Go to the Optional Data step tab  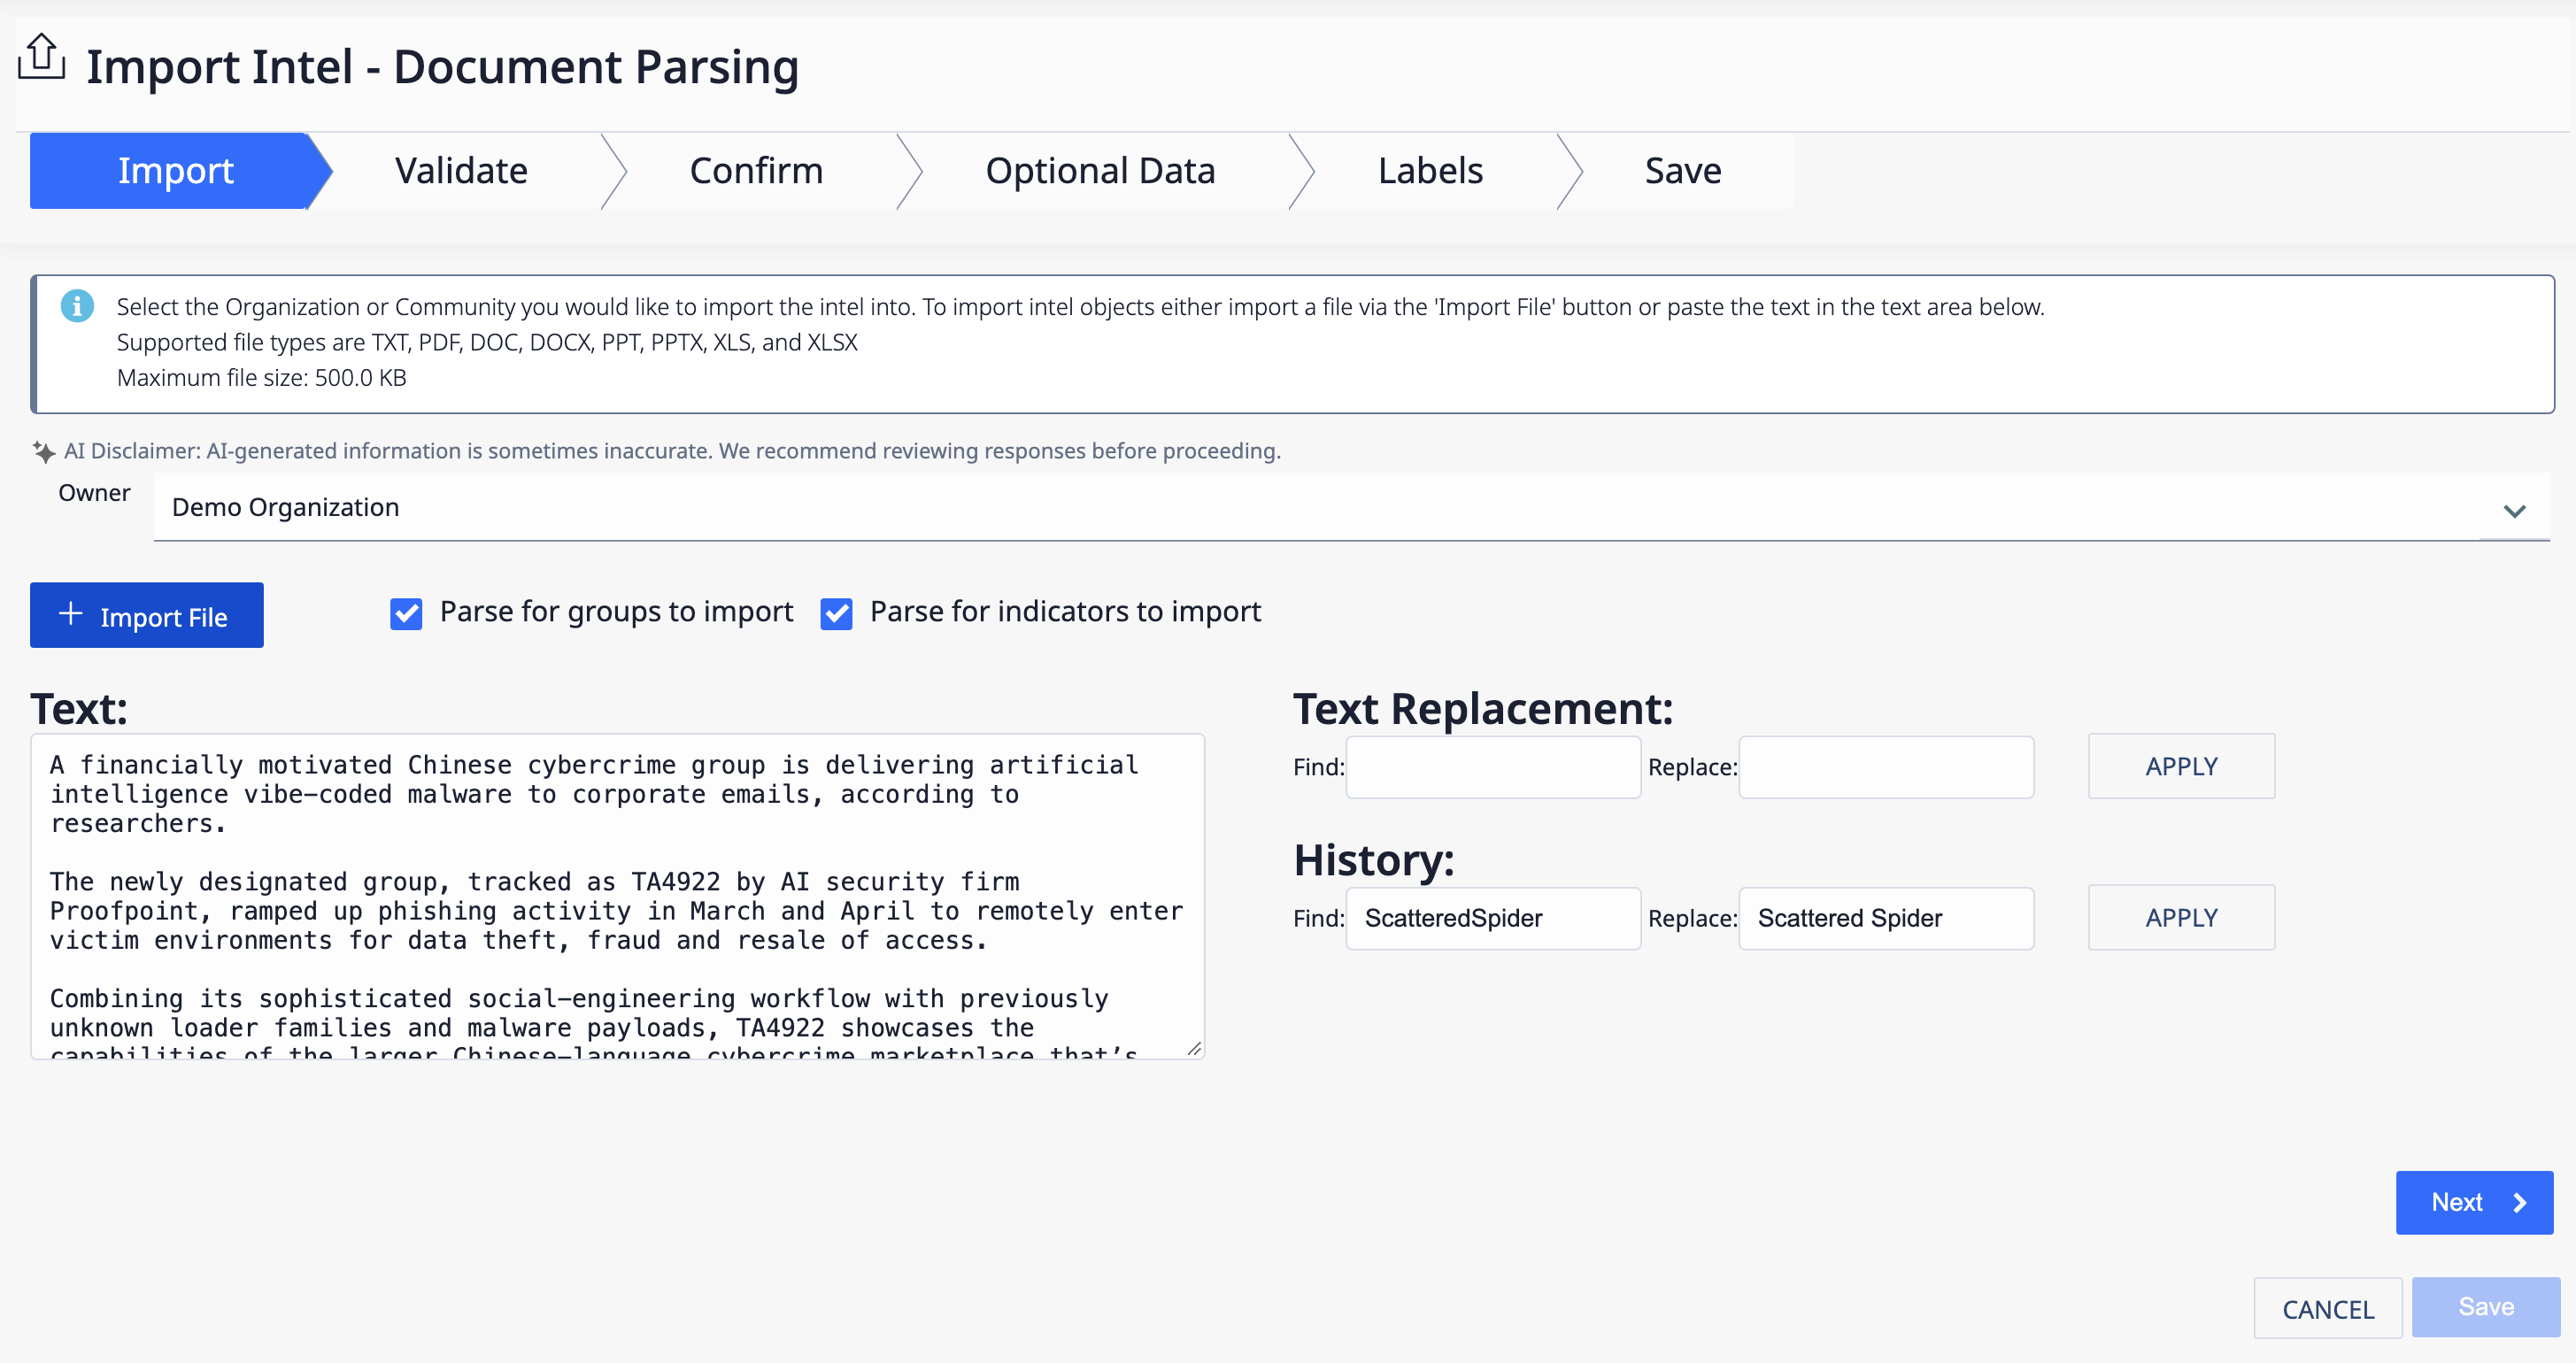[x=1100, y=171]
